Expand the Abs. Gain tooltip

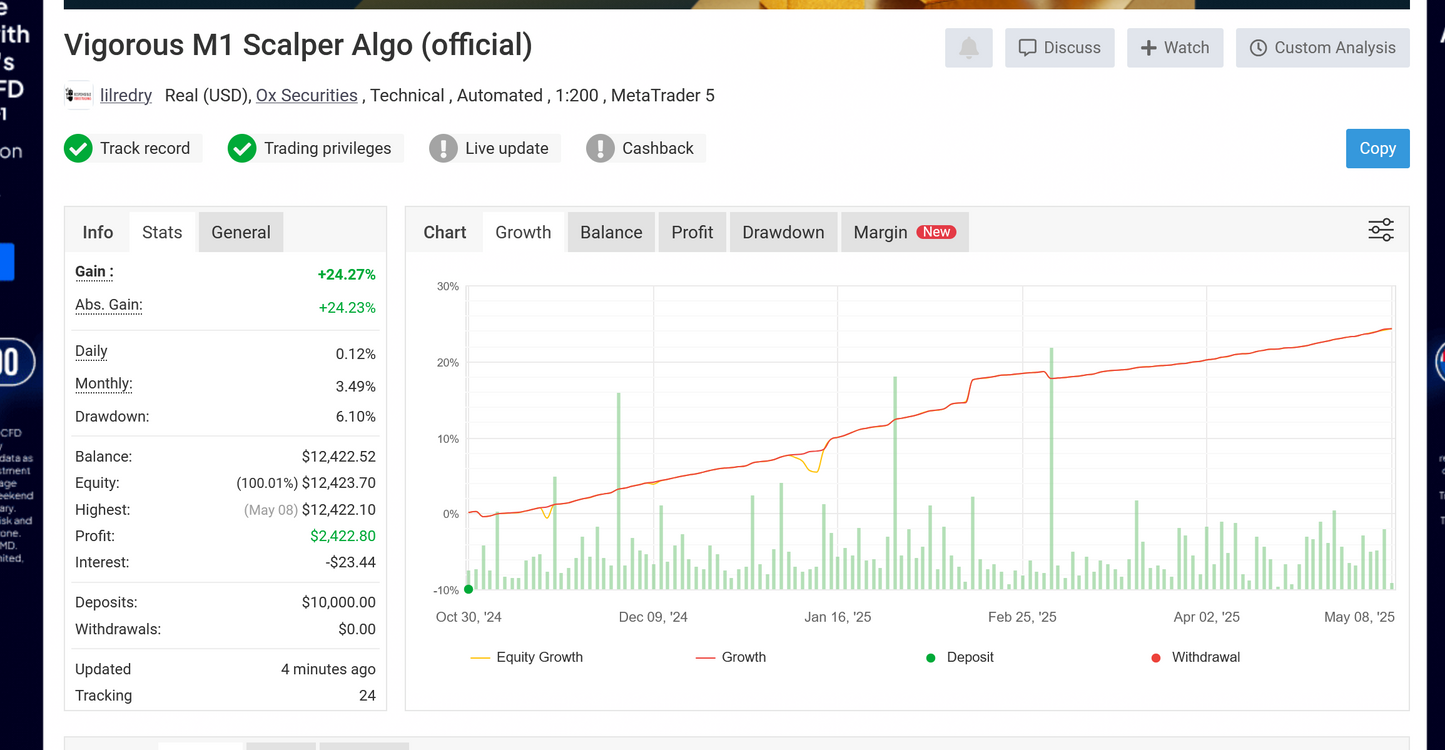tap(108, 306)
